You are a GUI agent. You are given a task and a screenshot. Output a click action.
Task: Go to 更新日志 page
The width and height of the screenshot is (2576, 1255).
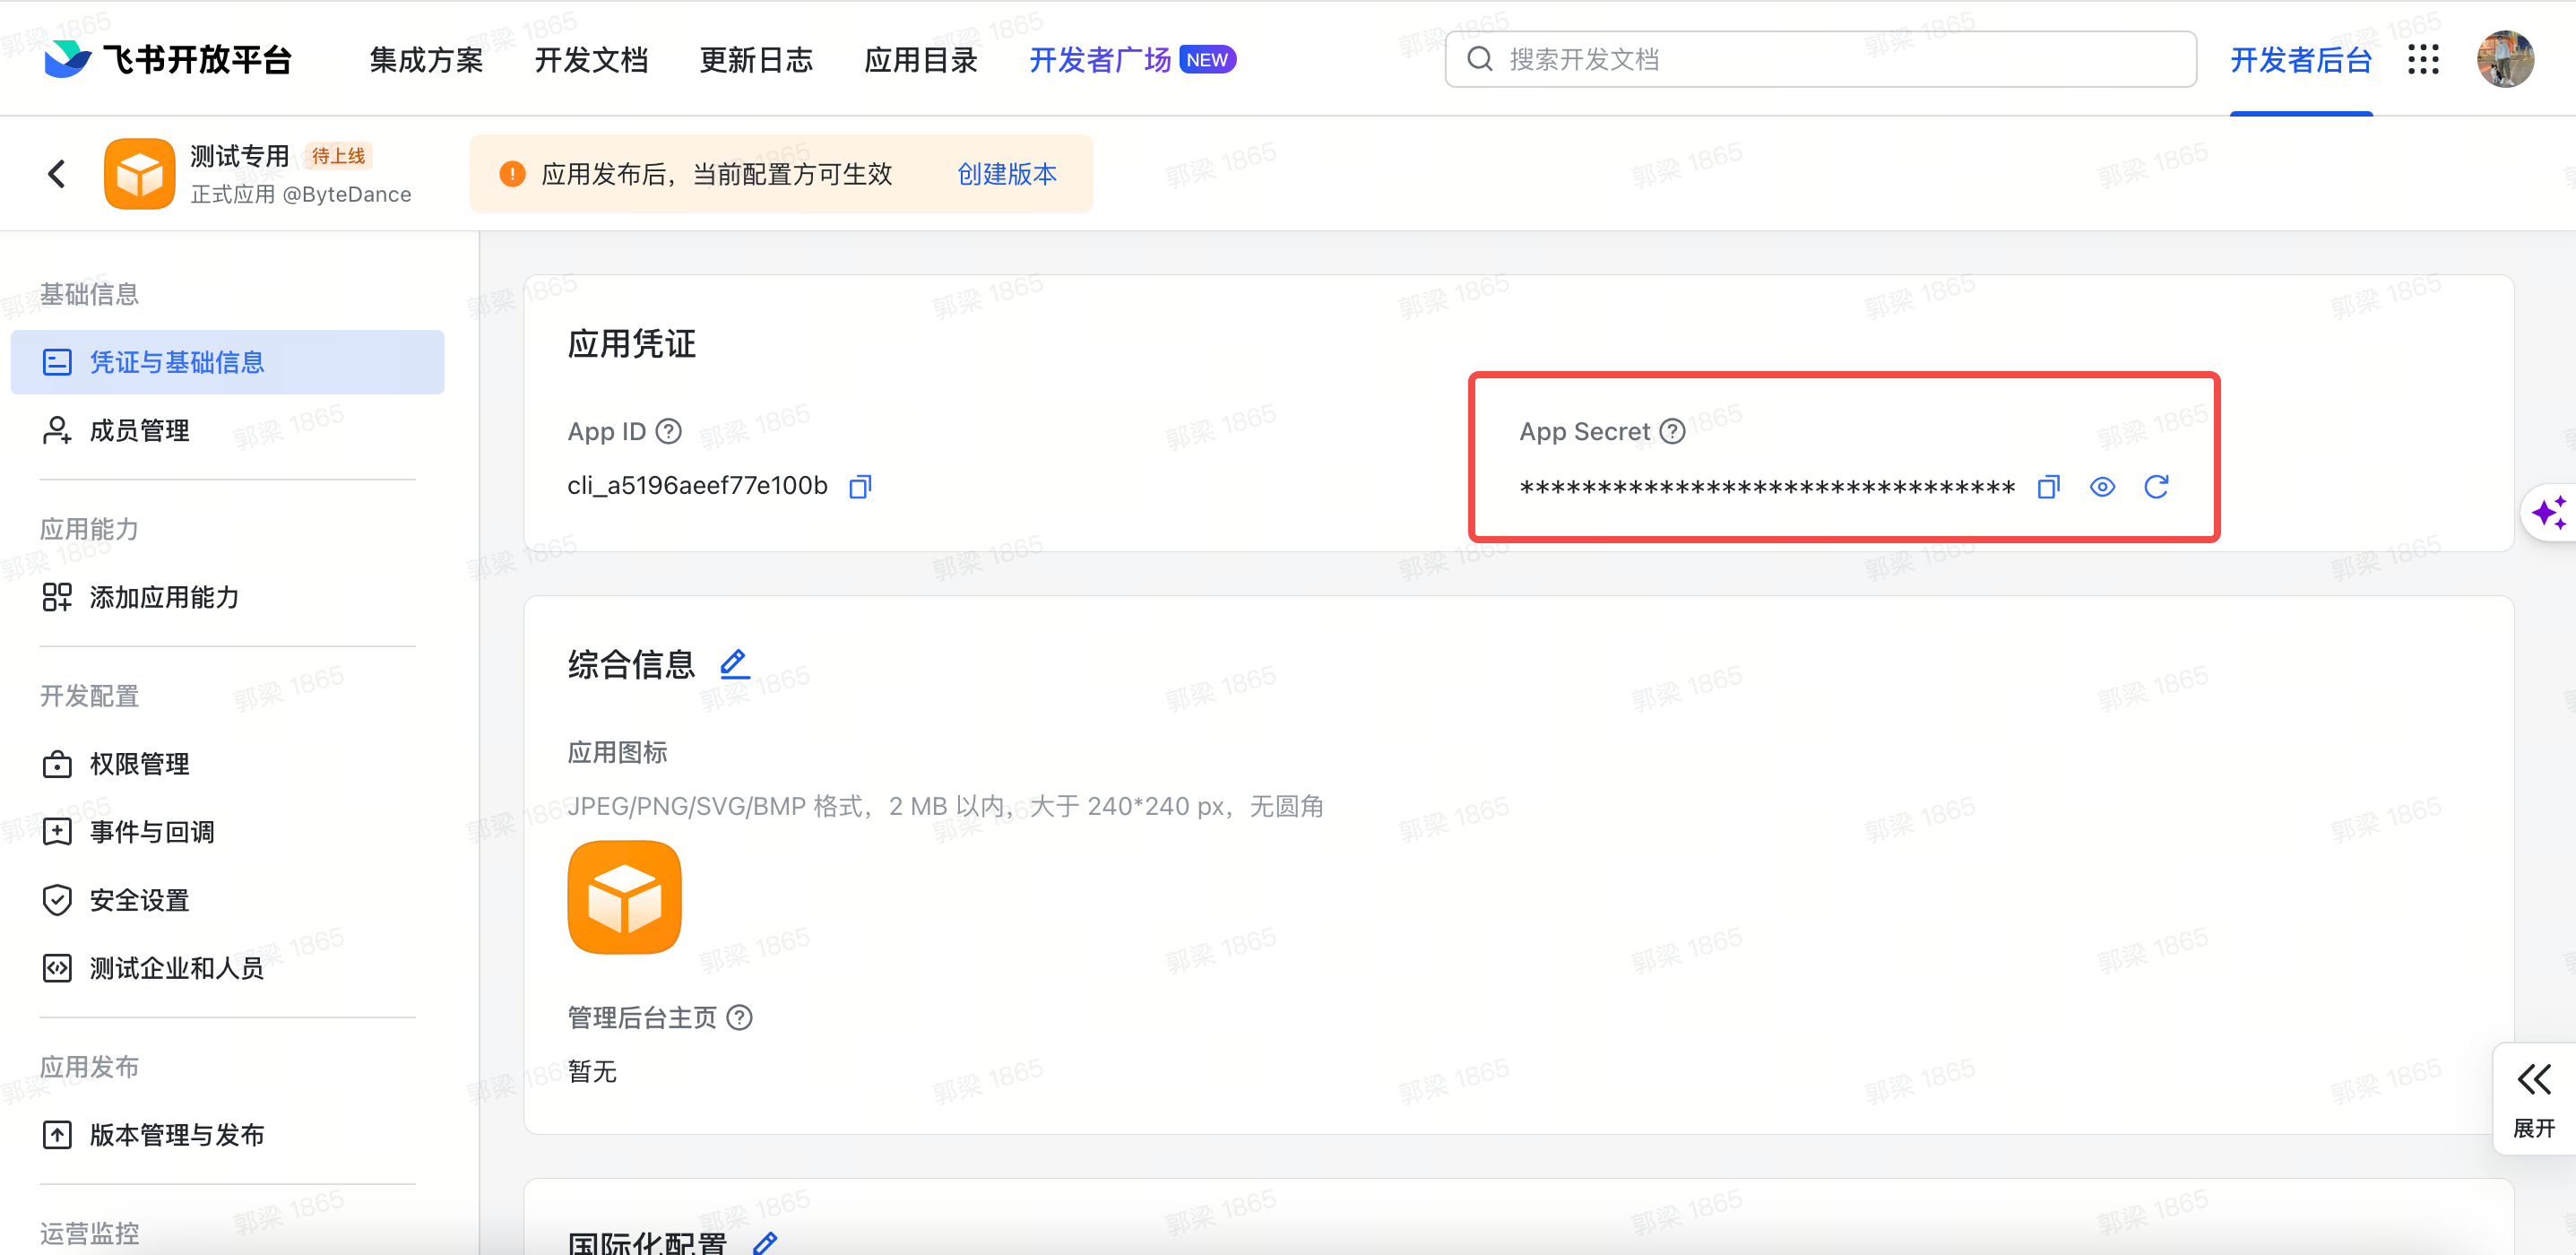tap(756, 60)
